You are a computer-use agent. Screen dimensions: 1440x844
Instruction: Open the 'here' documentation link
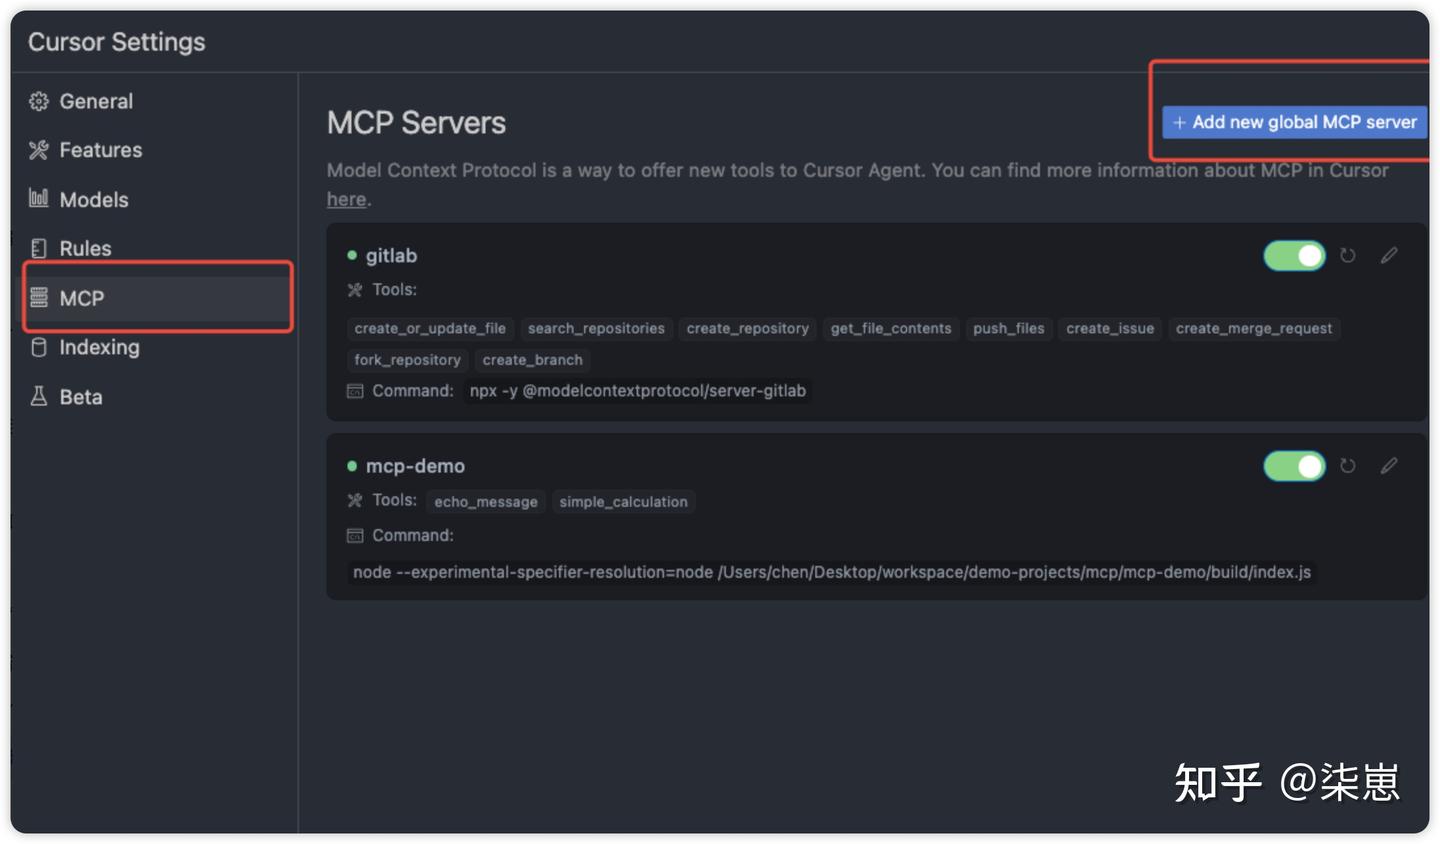(346, 199)
